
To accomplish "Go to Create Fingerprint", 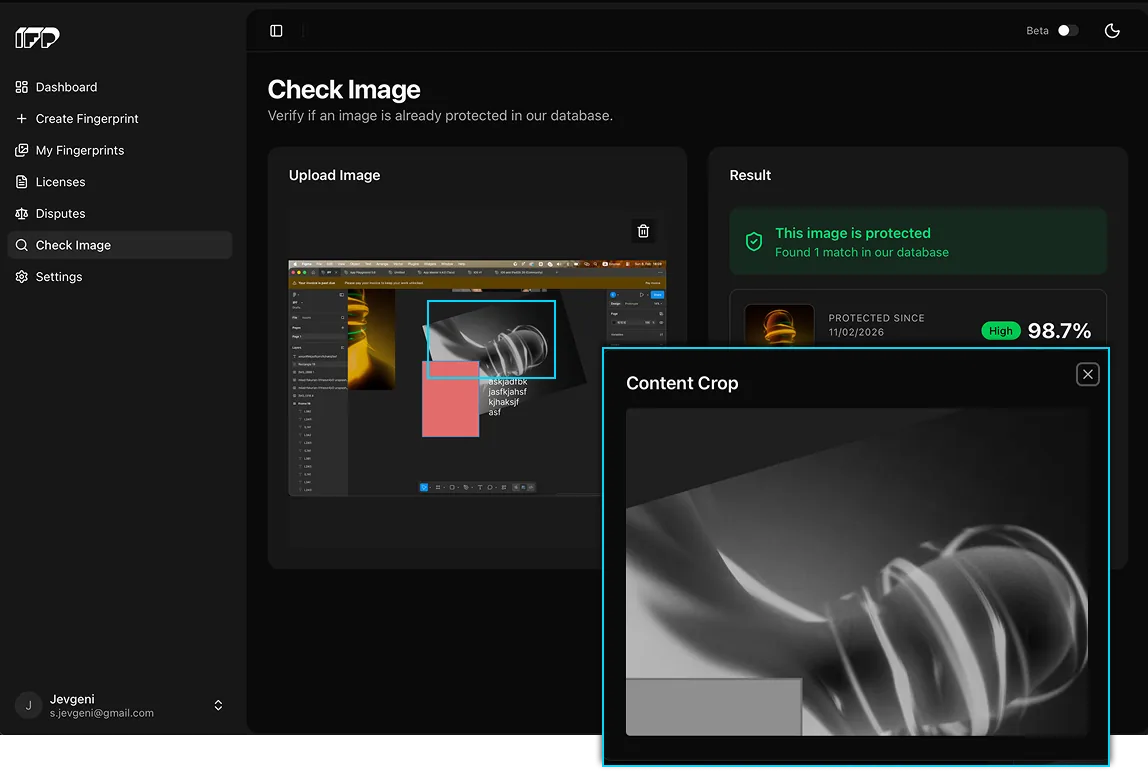I will coord(120,119).
